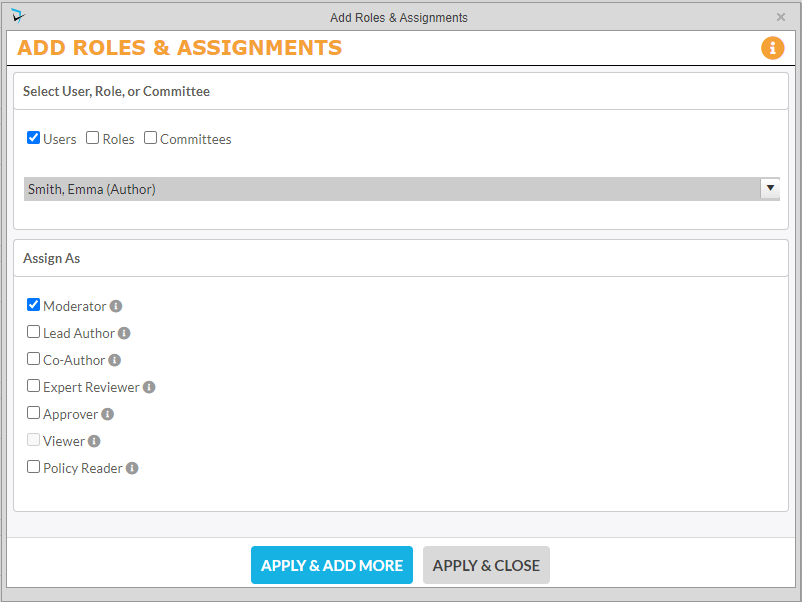Viewport: 802px width, 602px height.
Task: Click the Viewer info icon
Action: point(94,441)
